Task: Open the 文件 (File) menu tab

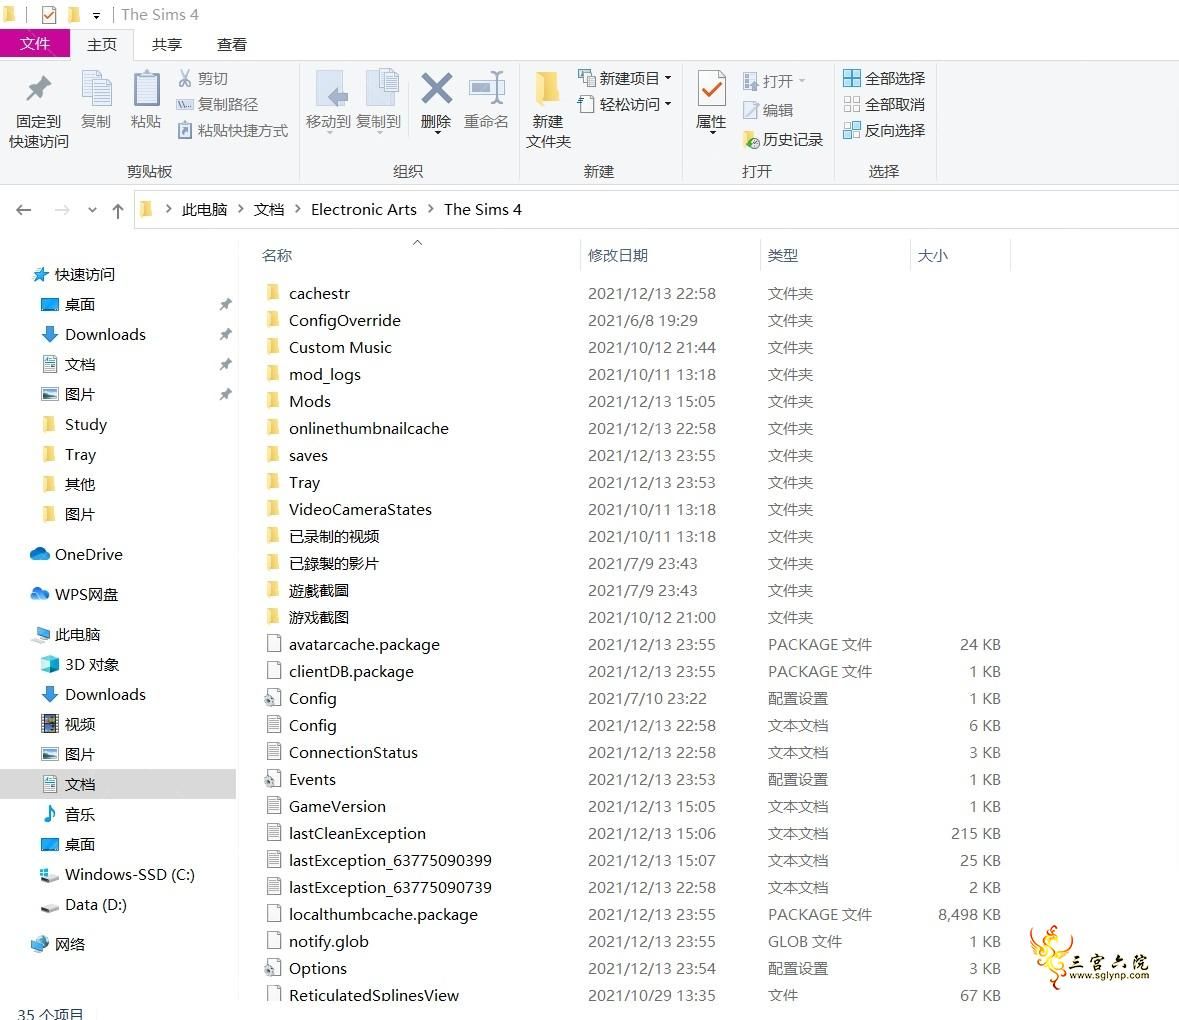Action: click(35, 44)
